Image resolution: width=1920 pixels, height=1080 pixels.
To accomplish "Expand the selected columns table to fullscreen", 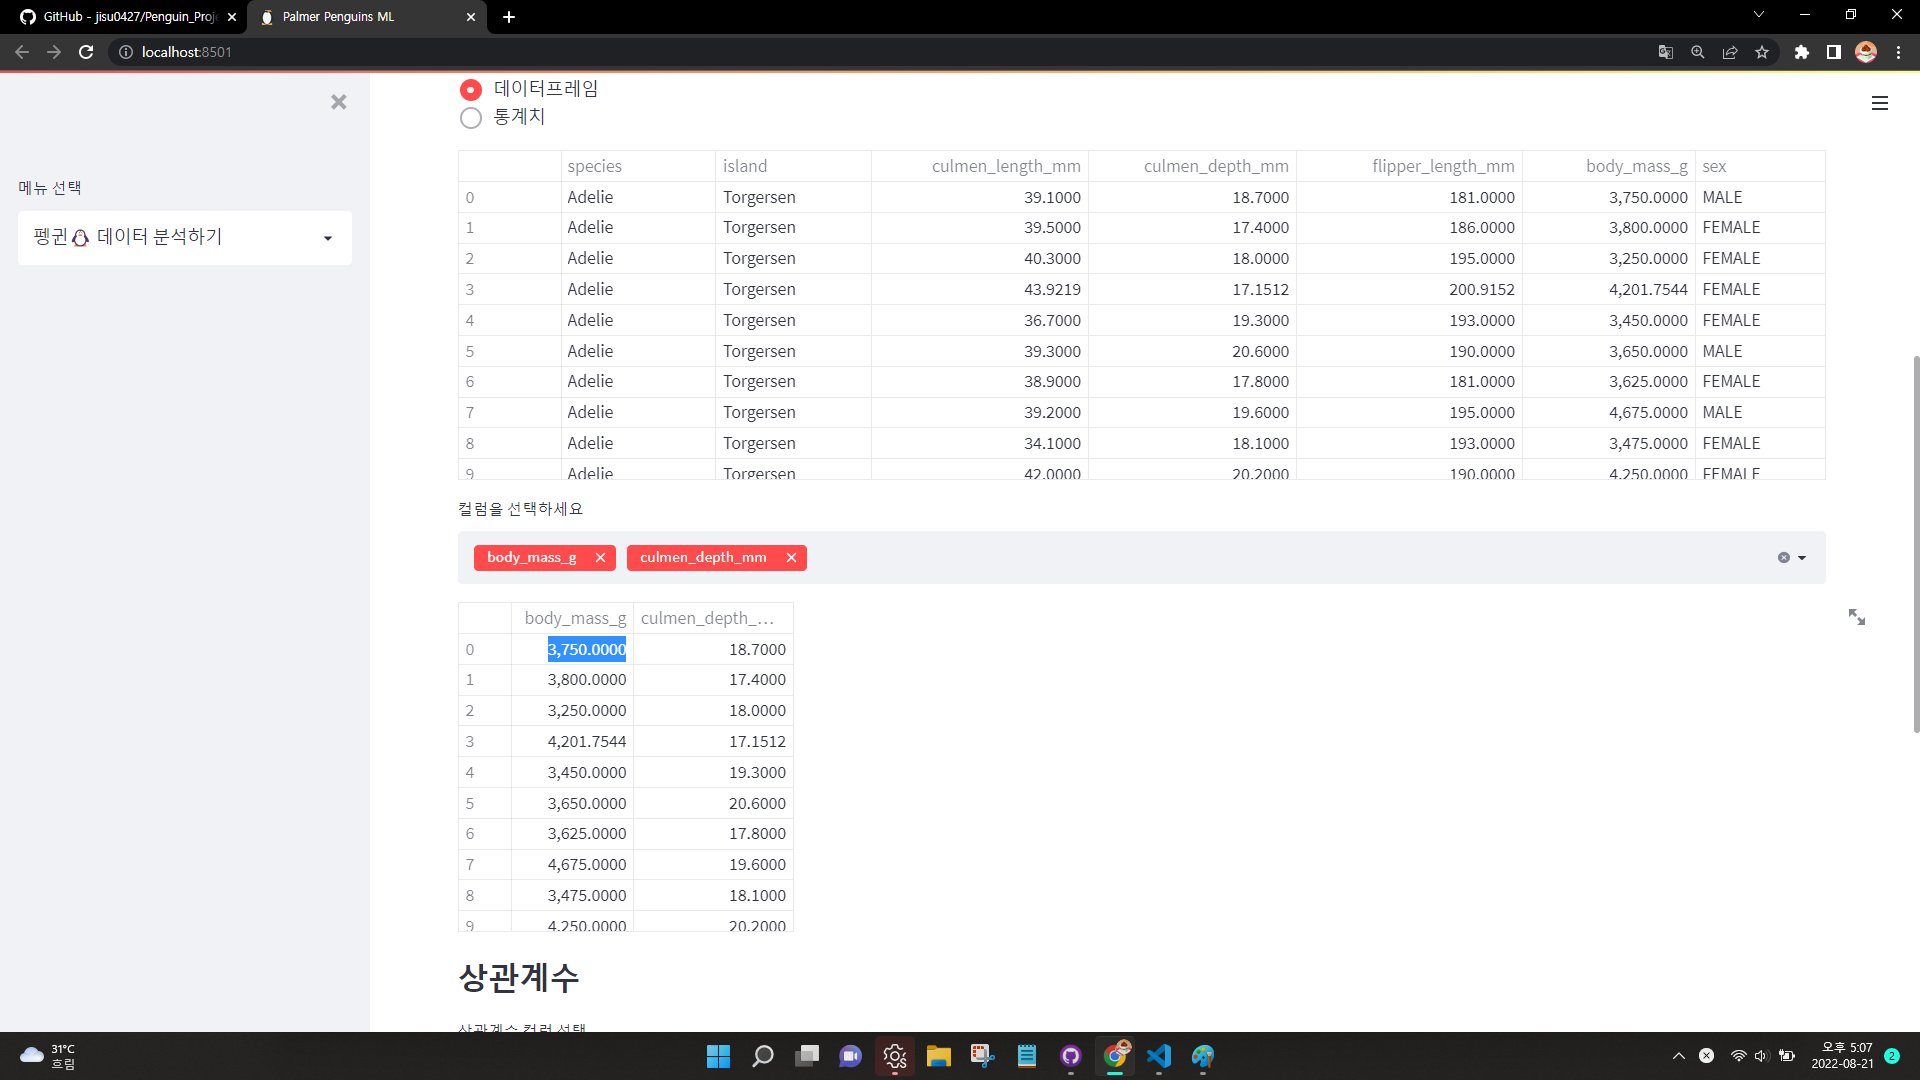I will pos(1857,617).
